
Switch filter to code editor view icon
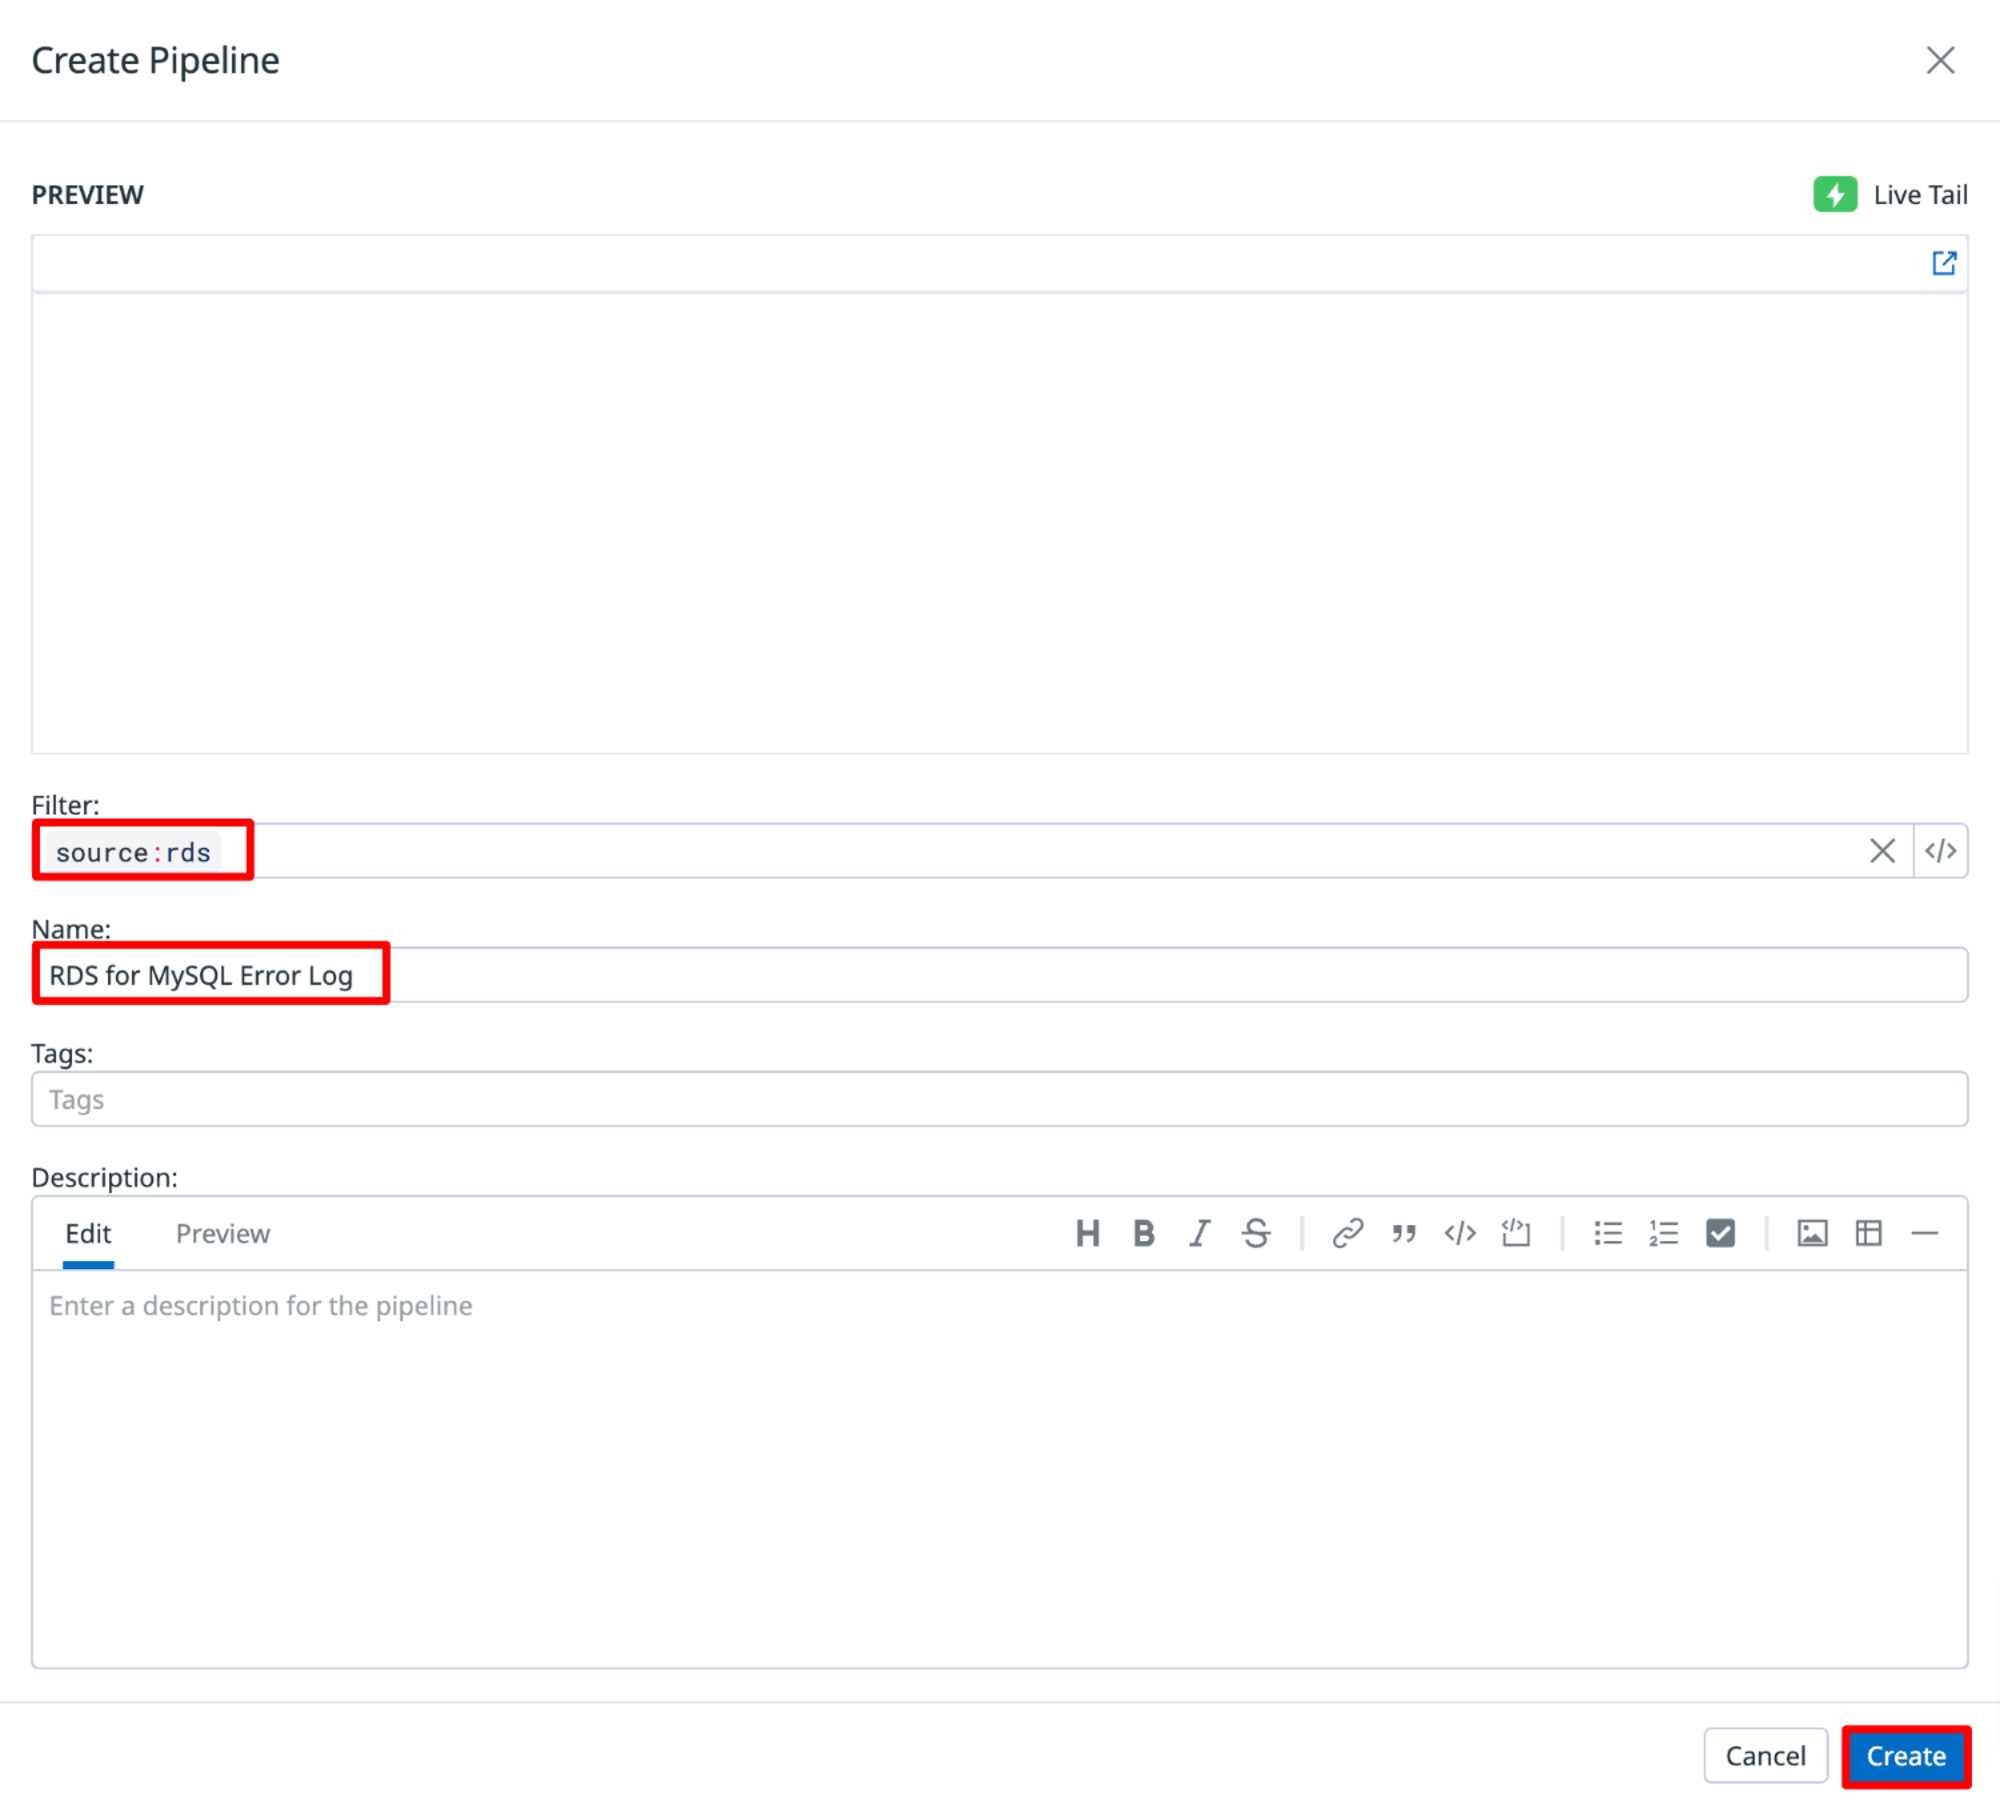coord(1940,850)
